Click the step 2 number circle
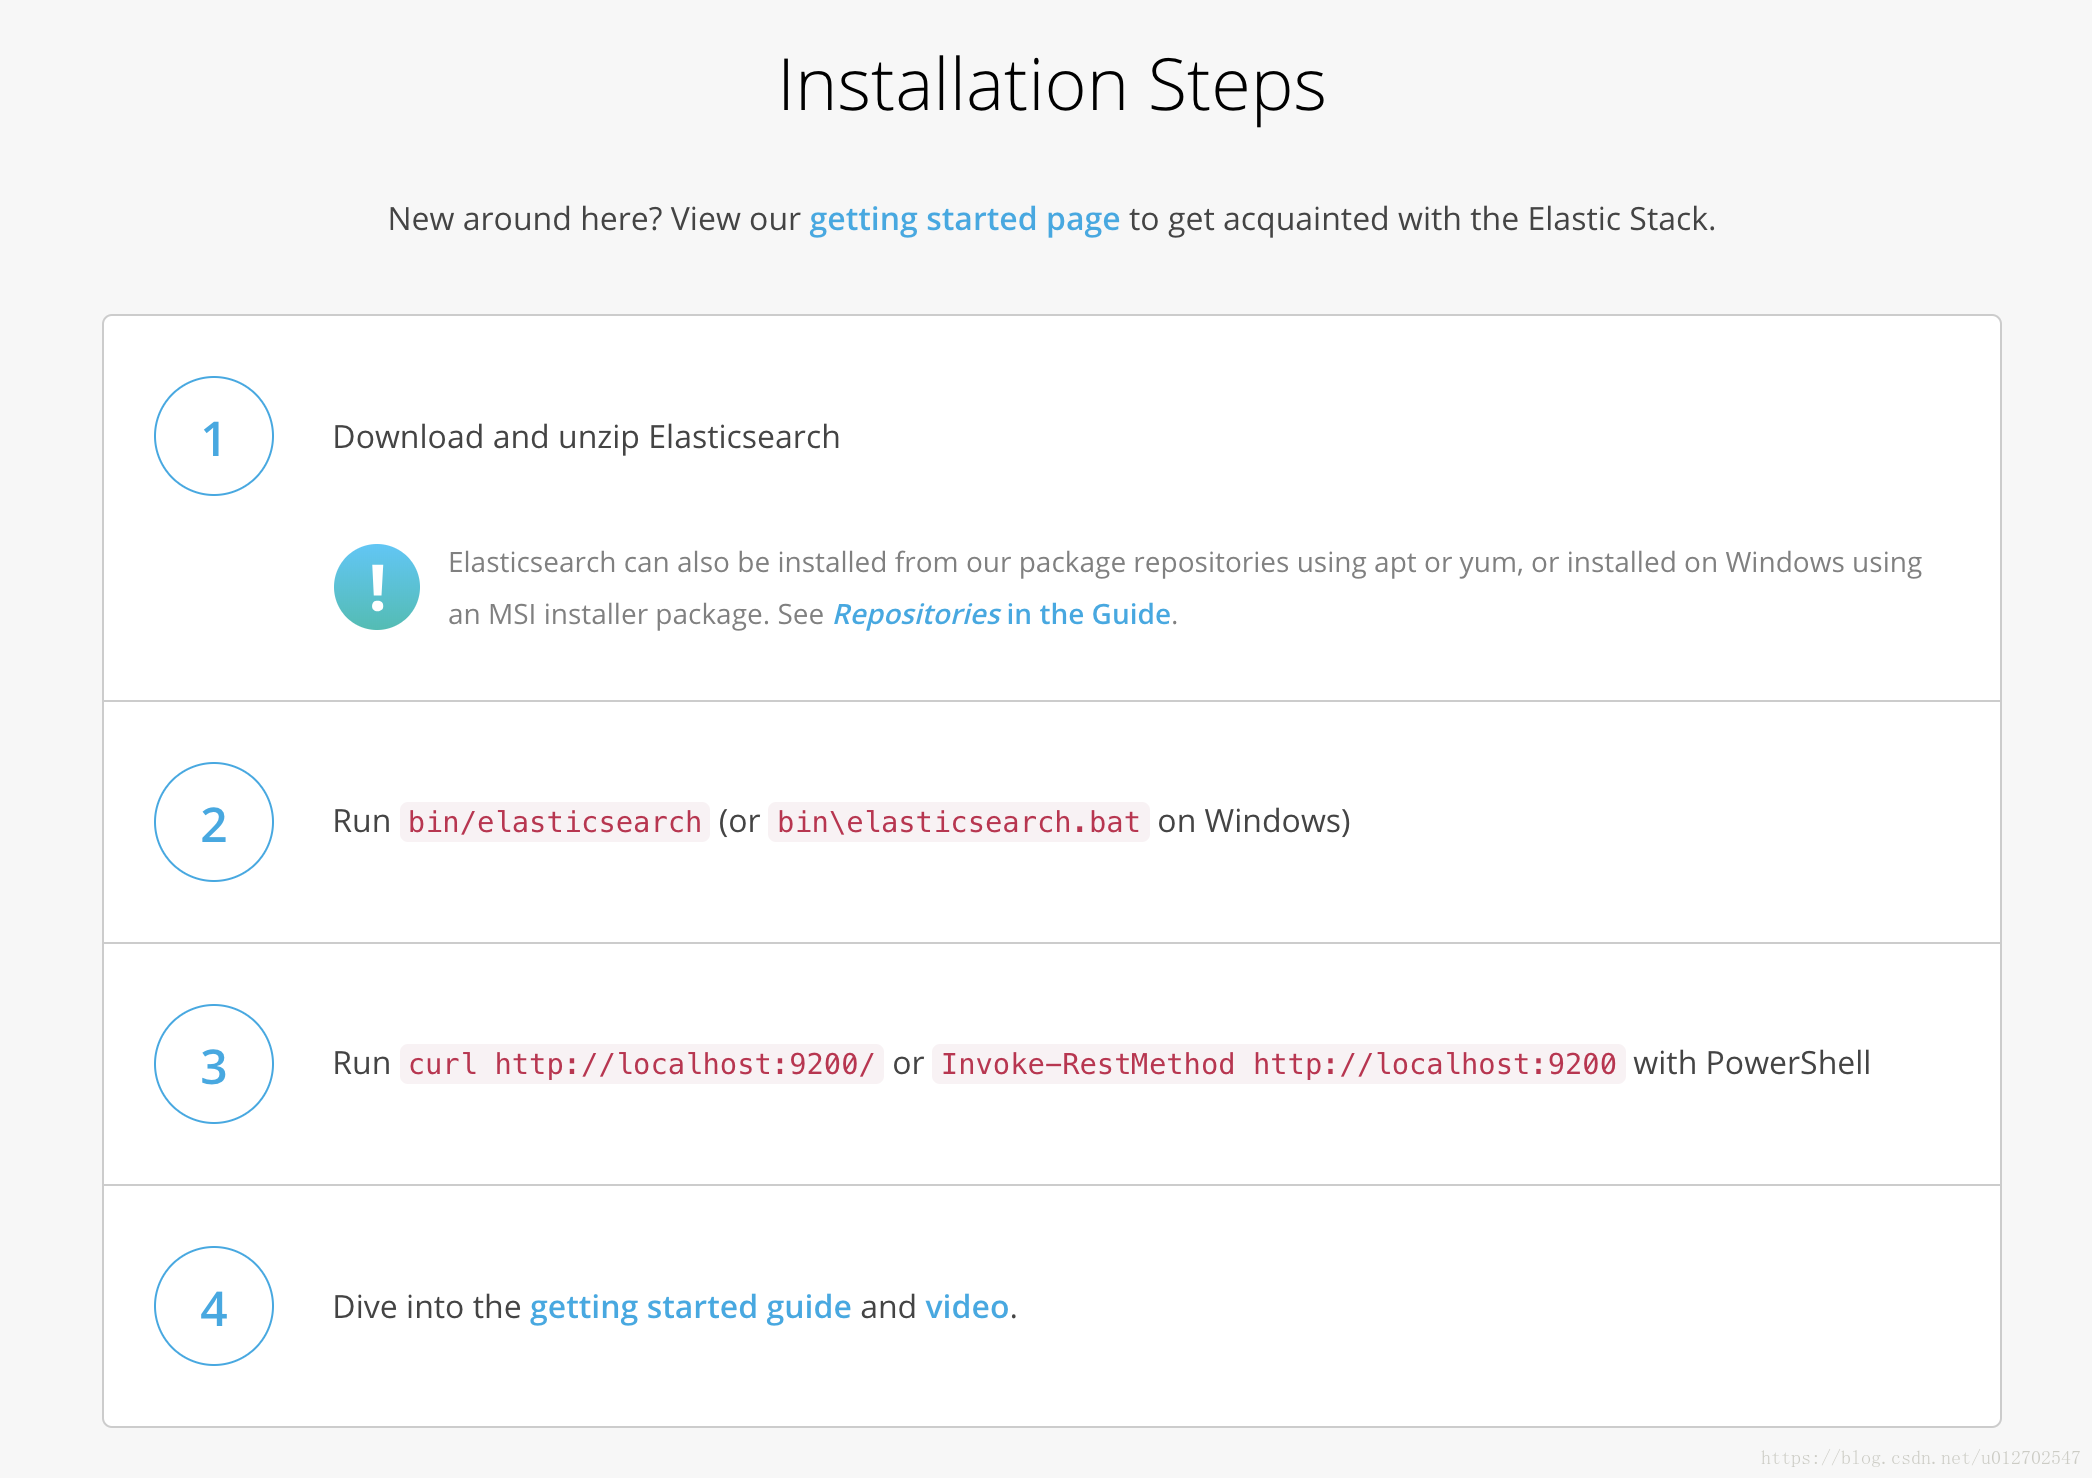This screenshot has height=1478, width=2092. pyautogui.click(x=214, y=822)
